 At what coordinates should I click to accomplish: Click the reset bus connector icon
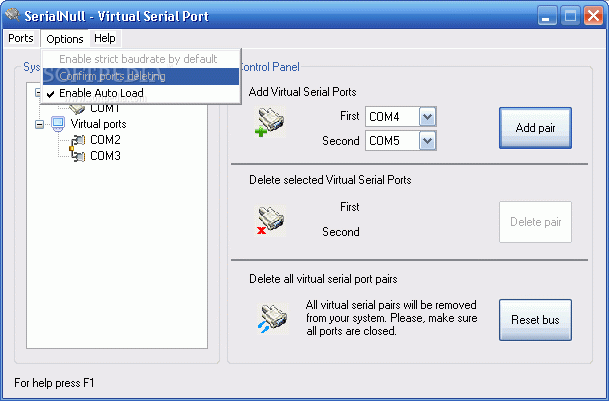(273, 319)
